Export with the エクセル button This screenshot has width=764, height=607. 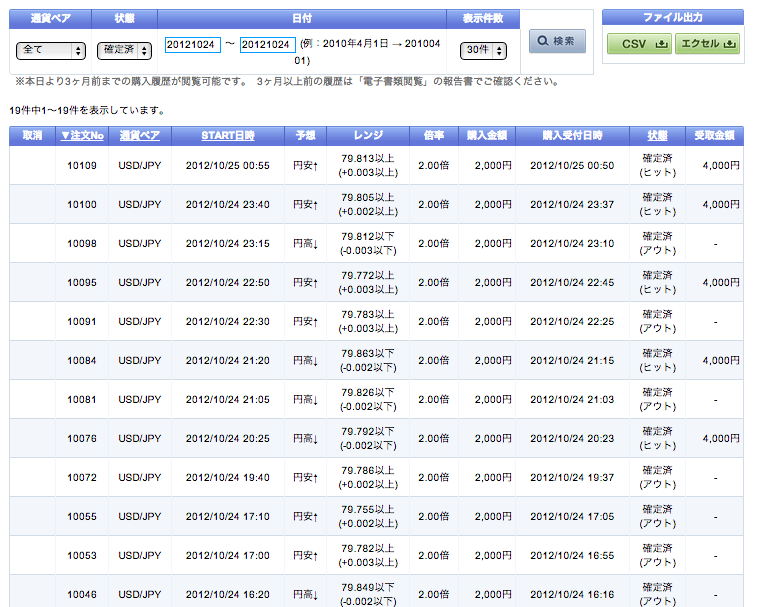pos(707,44)
